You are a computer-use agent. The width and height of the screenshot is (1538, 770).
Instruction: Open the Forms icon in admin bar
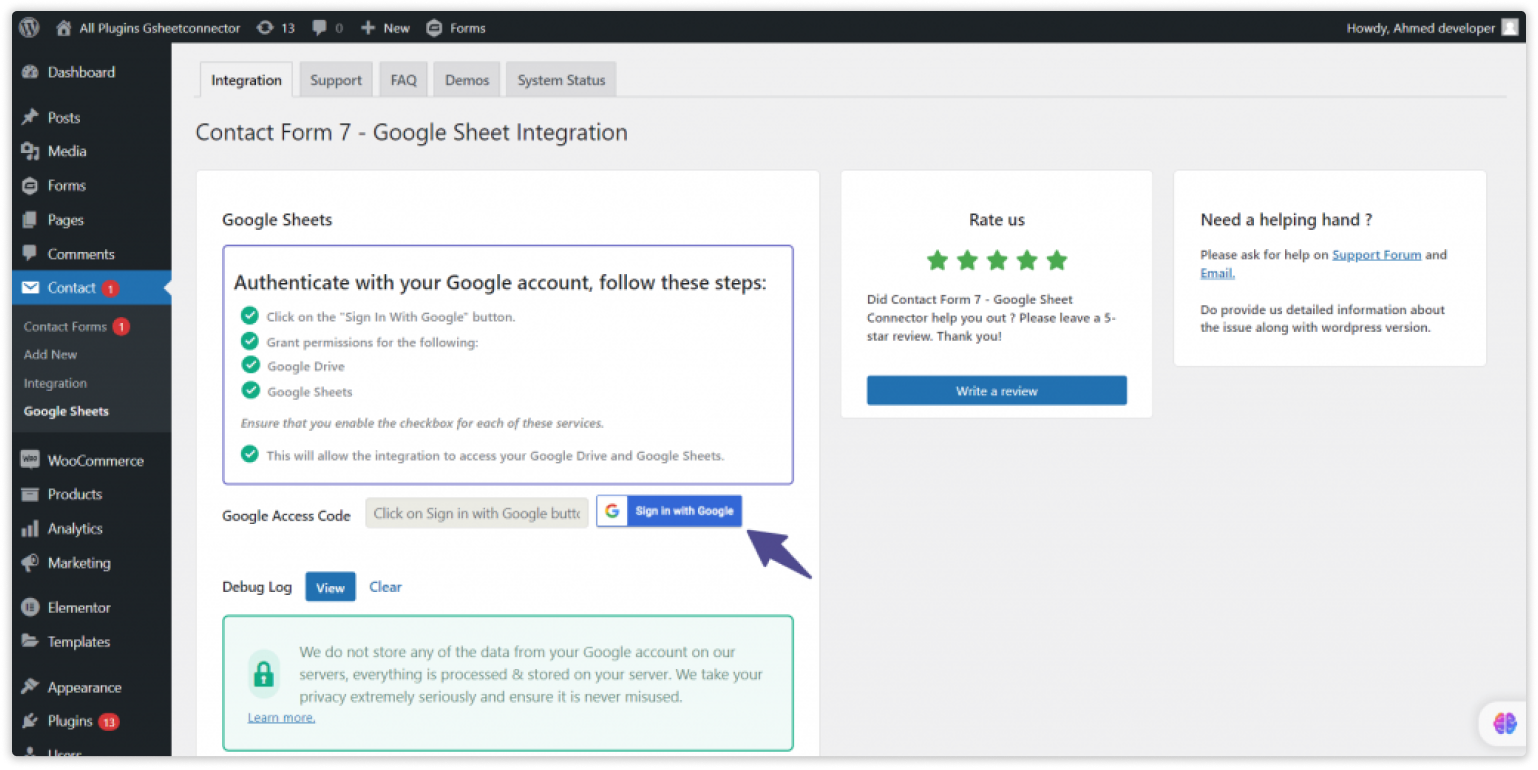[x=434, y=28]
